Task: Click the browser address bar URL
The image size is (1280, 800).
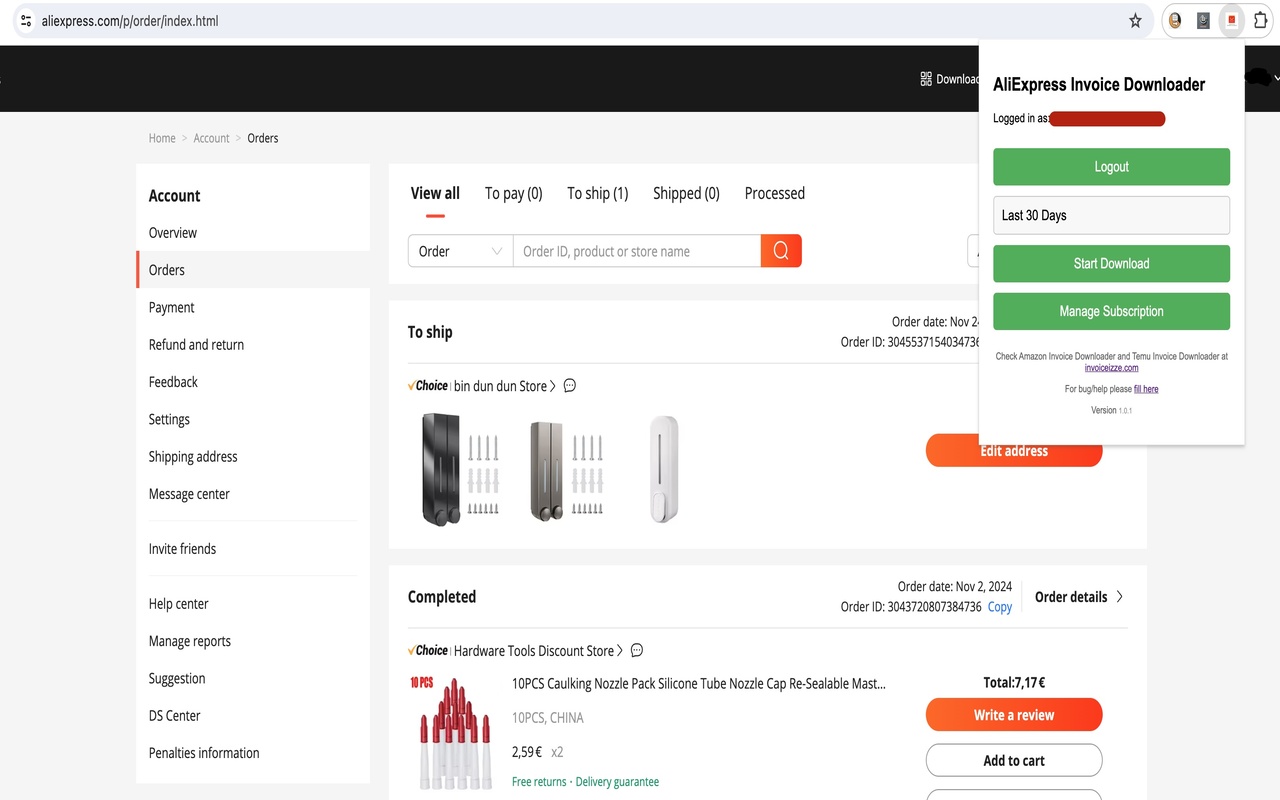Action: [x=130, y=20]
